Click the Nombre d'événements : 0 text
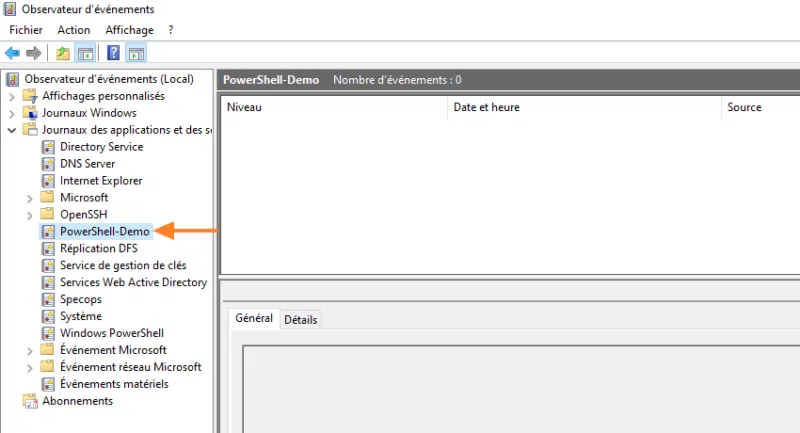The image size is (800, 433). click(x=397, y=80)
